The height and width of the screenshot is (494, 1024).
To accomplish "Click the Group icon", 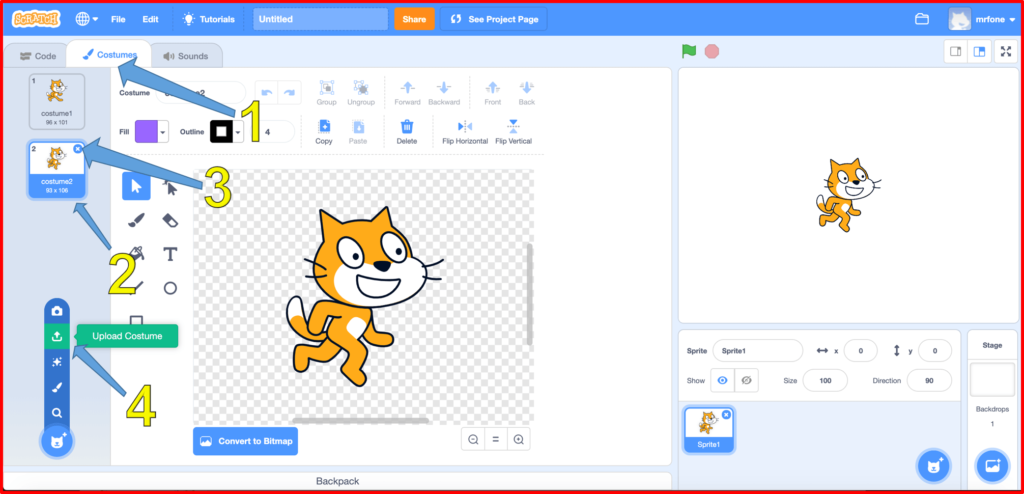I will 327,93.
